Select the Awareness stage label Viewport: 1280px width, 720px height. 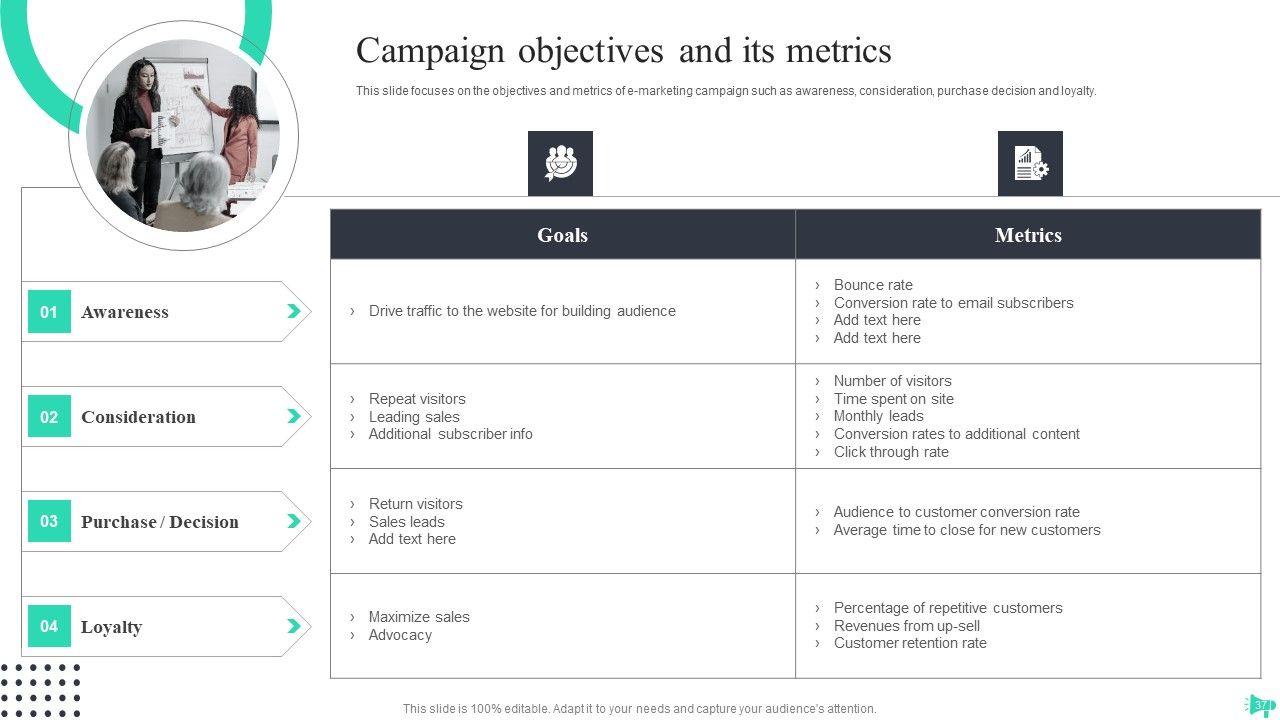point(125,312)
